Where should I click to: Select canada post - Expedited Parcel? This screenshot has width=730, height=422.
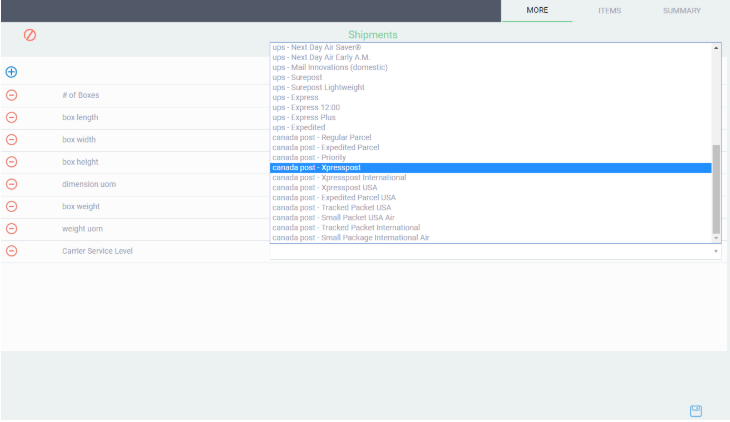click(x=491, y=148)
